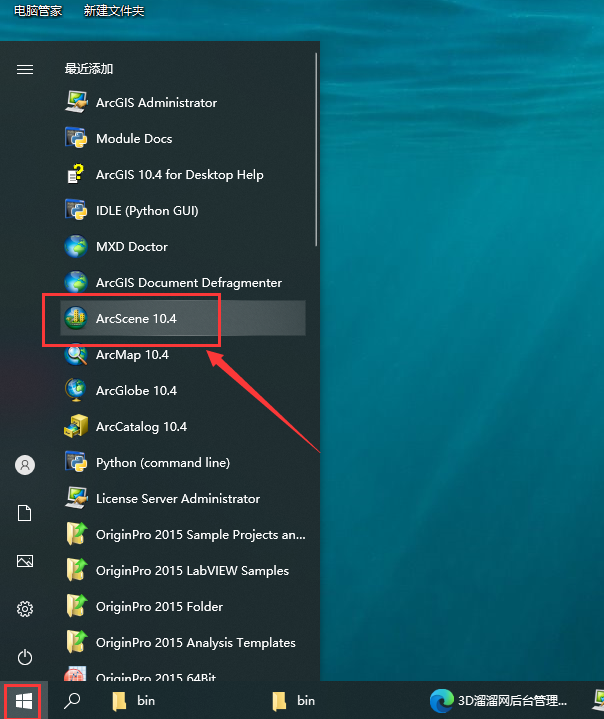Screen dimensions: 604x719
Task: Open the MXD Doctor globe icon
Action: tap(76, 246)
